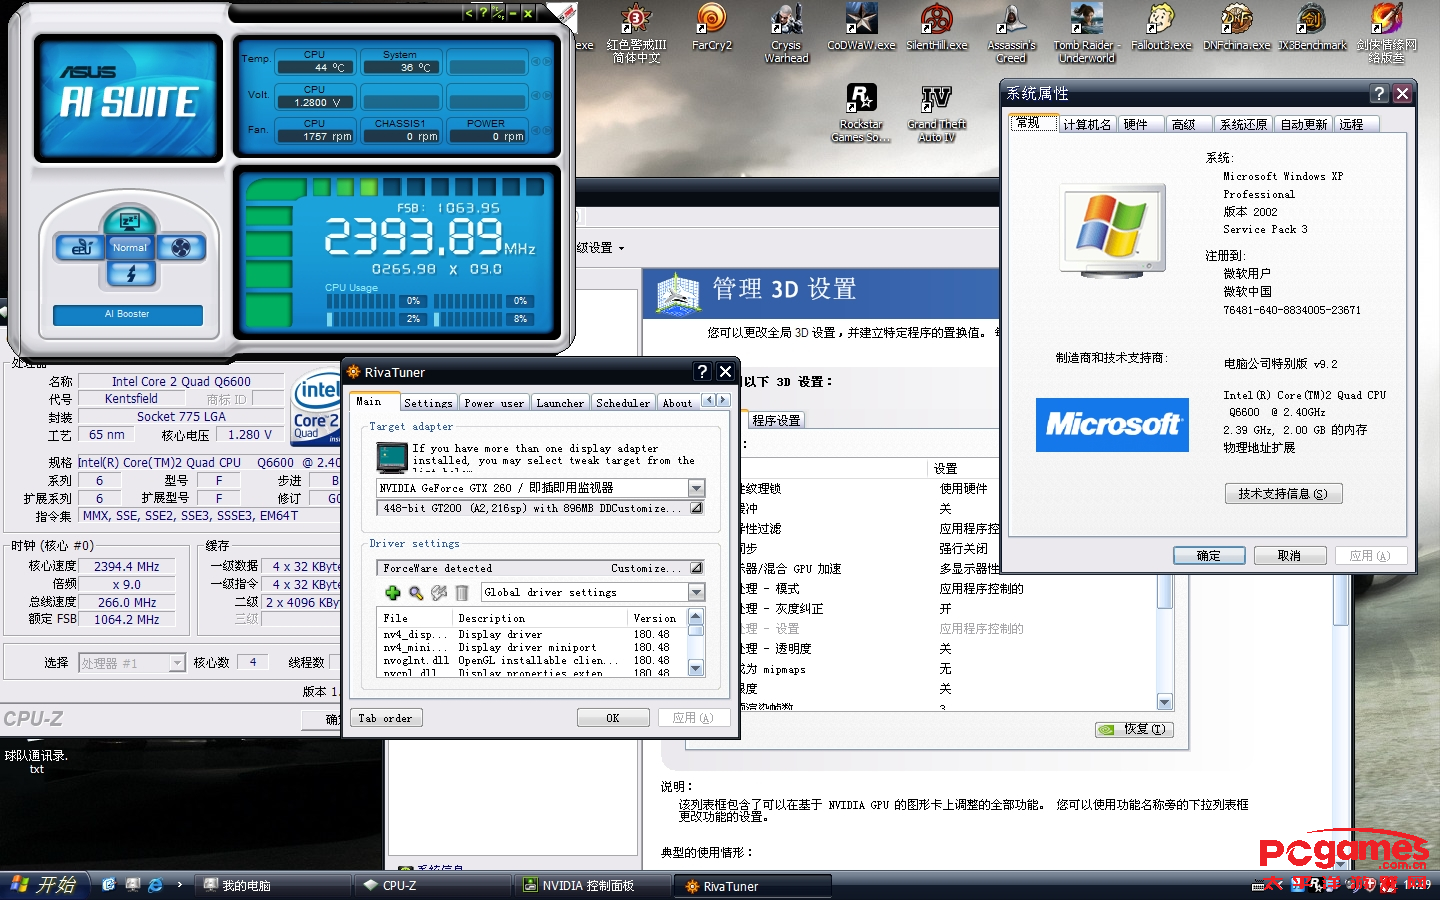Click the back arrow icon in AI Suite header
The image size is (1440, 900).
click(x=469, y=13)
